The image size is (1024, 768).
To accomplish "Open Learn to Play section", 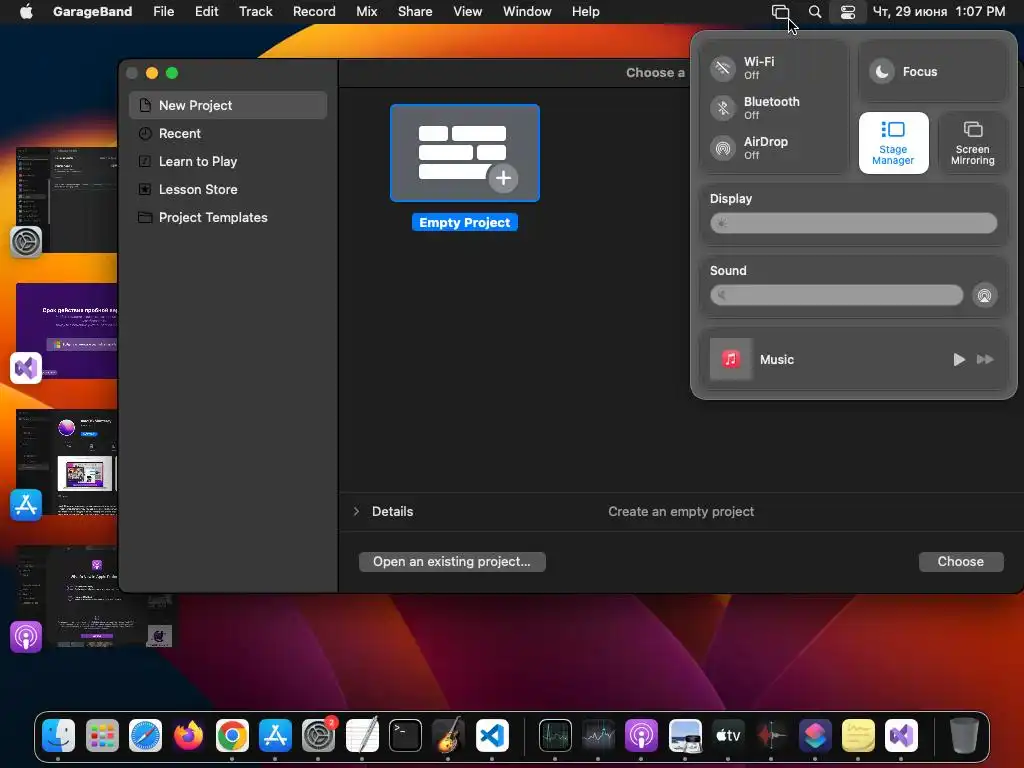I will pos(228,161).
